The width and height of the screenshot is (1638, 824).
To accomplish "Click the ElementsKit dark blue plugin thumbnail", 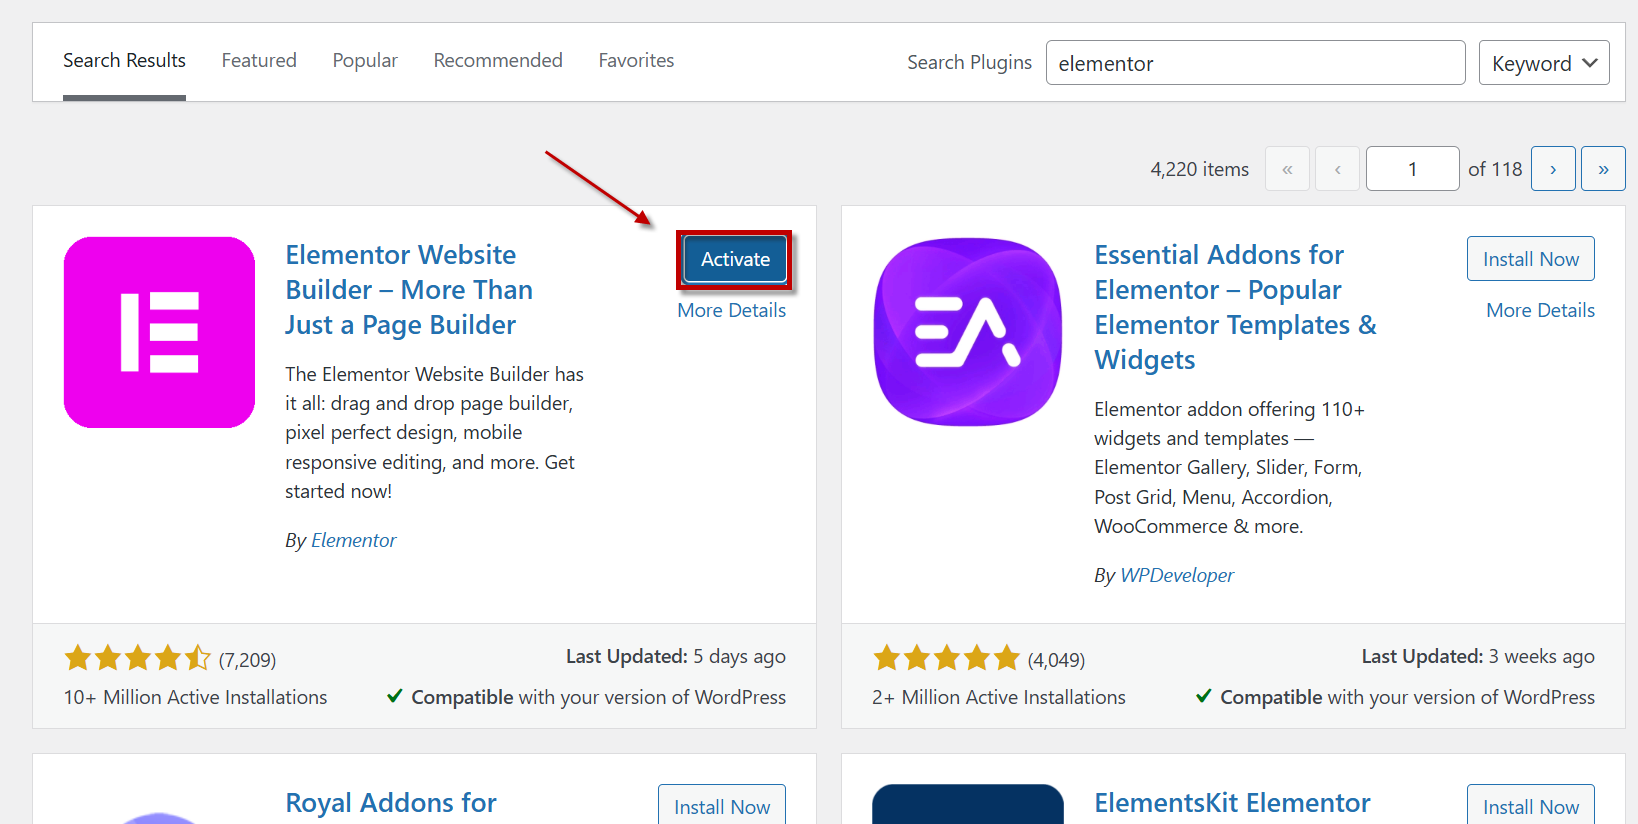I will 967,806.
